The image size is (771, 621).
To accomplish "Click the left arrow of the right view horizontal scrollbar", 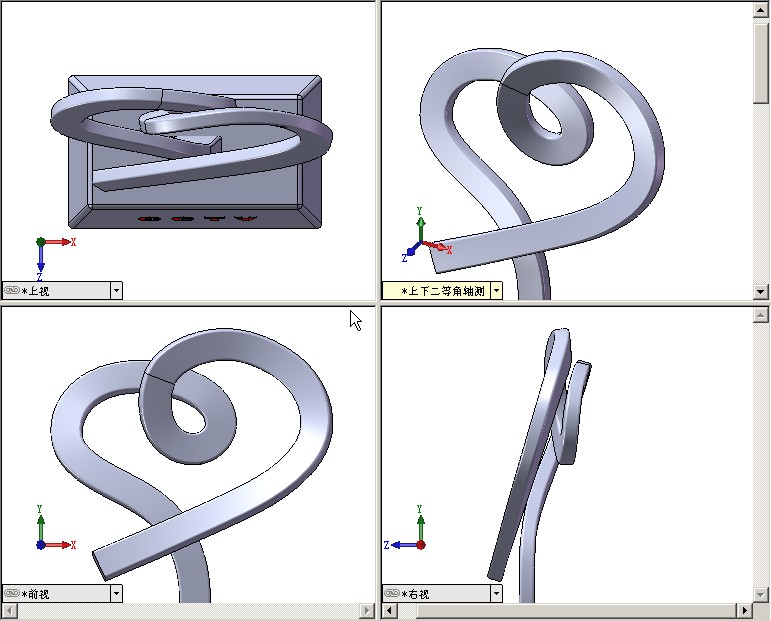I will click(x=390, y=611).
